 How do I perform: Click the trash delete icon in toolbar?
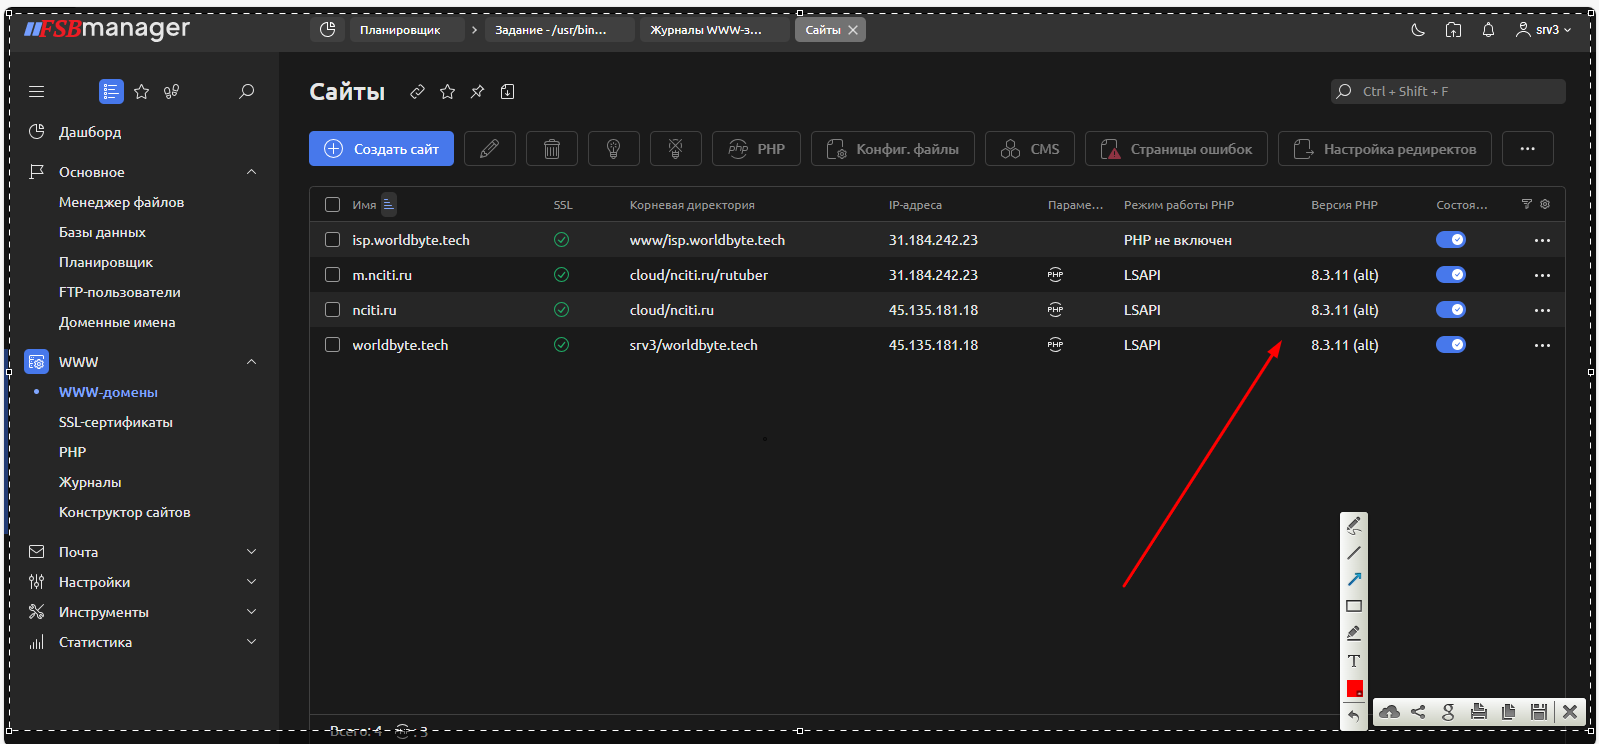point(551,149)
